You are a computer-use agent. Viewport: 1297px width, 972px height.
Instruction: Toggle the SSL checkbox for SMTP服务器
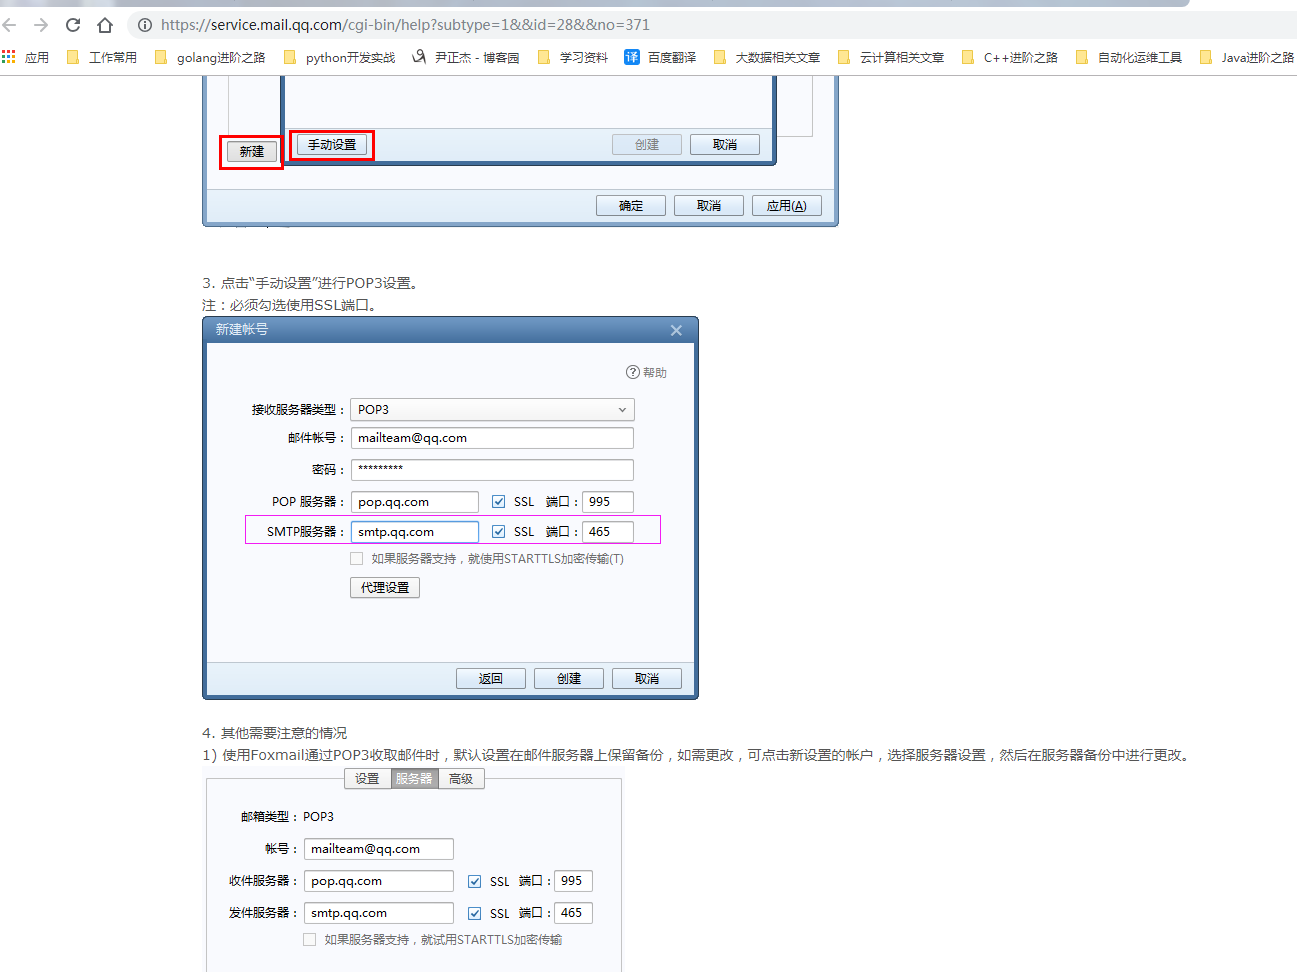pyautogui.click(x=498, y=531)
